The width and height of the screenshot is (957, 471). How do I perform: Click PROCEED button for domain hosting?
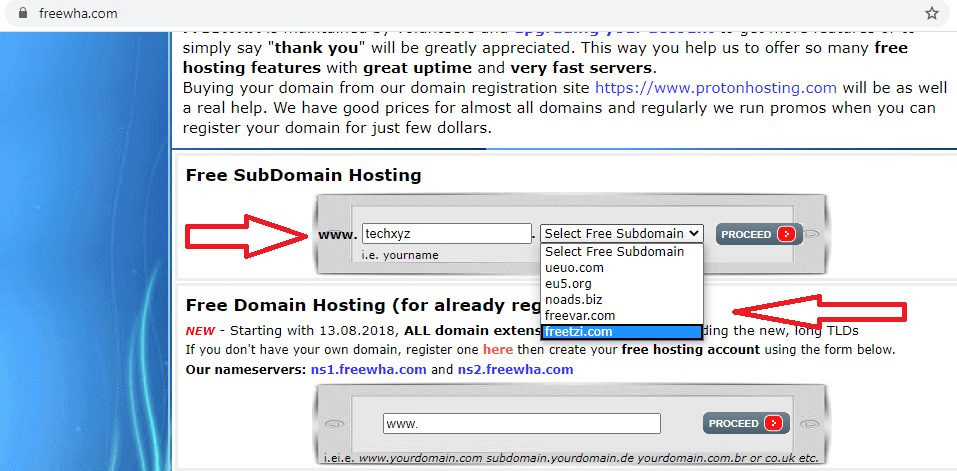[746, 423]
